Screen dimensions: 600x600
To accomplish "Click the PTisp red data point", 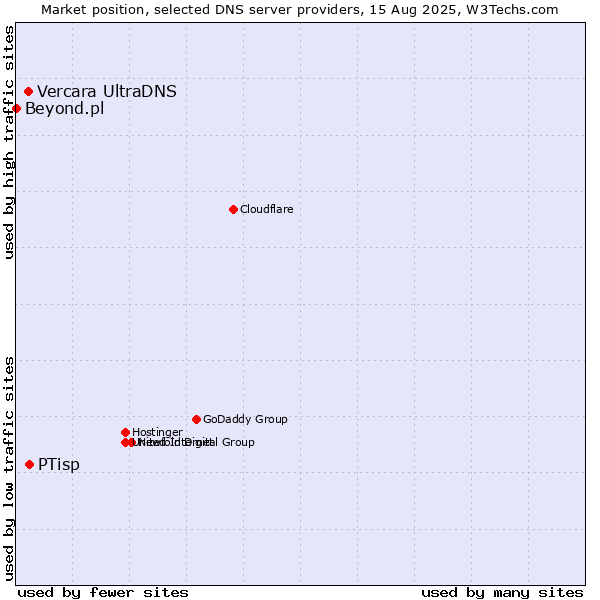I will [29, 465].
